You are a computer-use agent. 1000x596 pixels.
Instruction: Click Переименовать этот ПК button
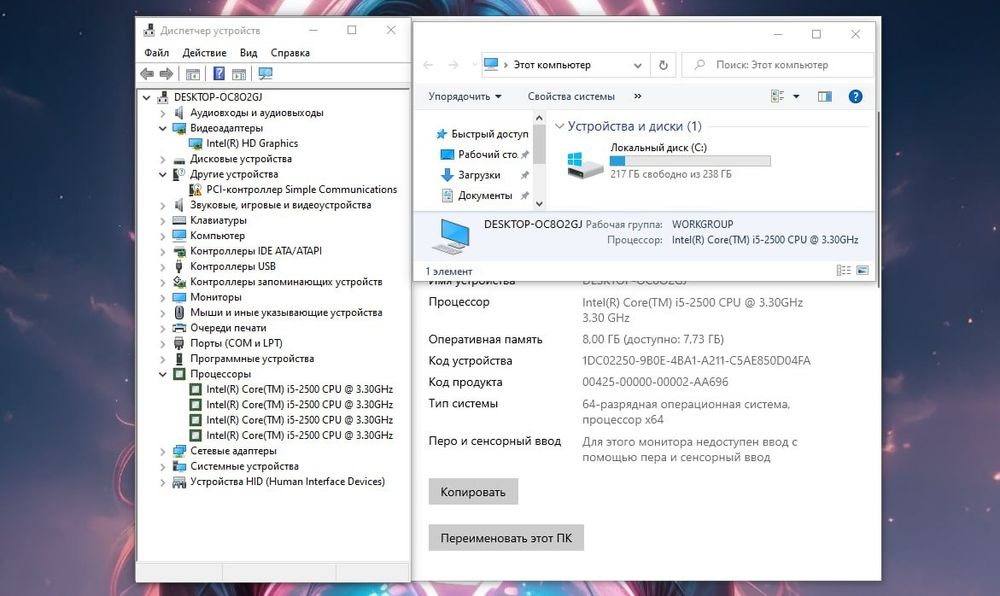[506, 538]
